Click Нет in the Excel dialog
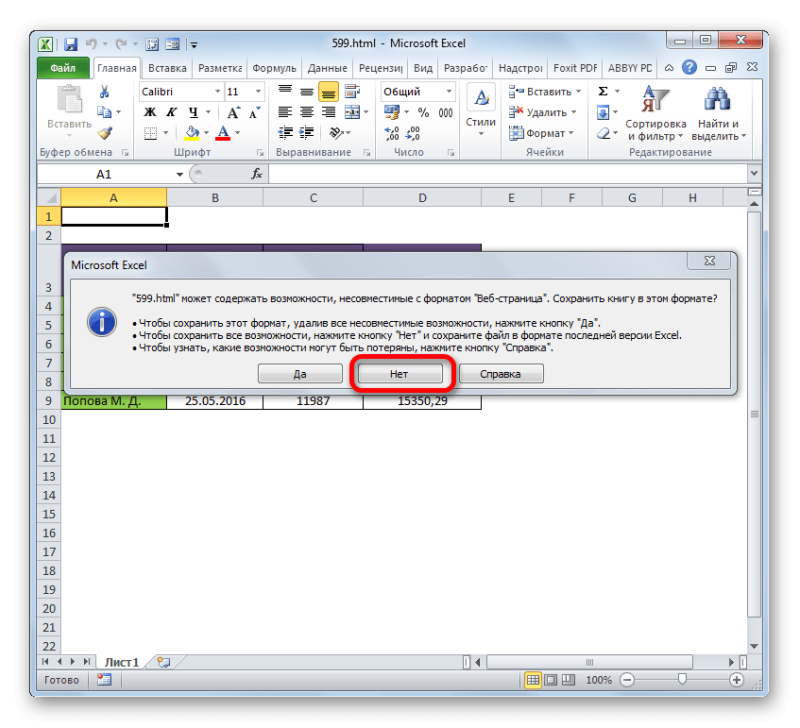The image size is (800, 728). (399, 374)
